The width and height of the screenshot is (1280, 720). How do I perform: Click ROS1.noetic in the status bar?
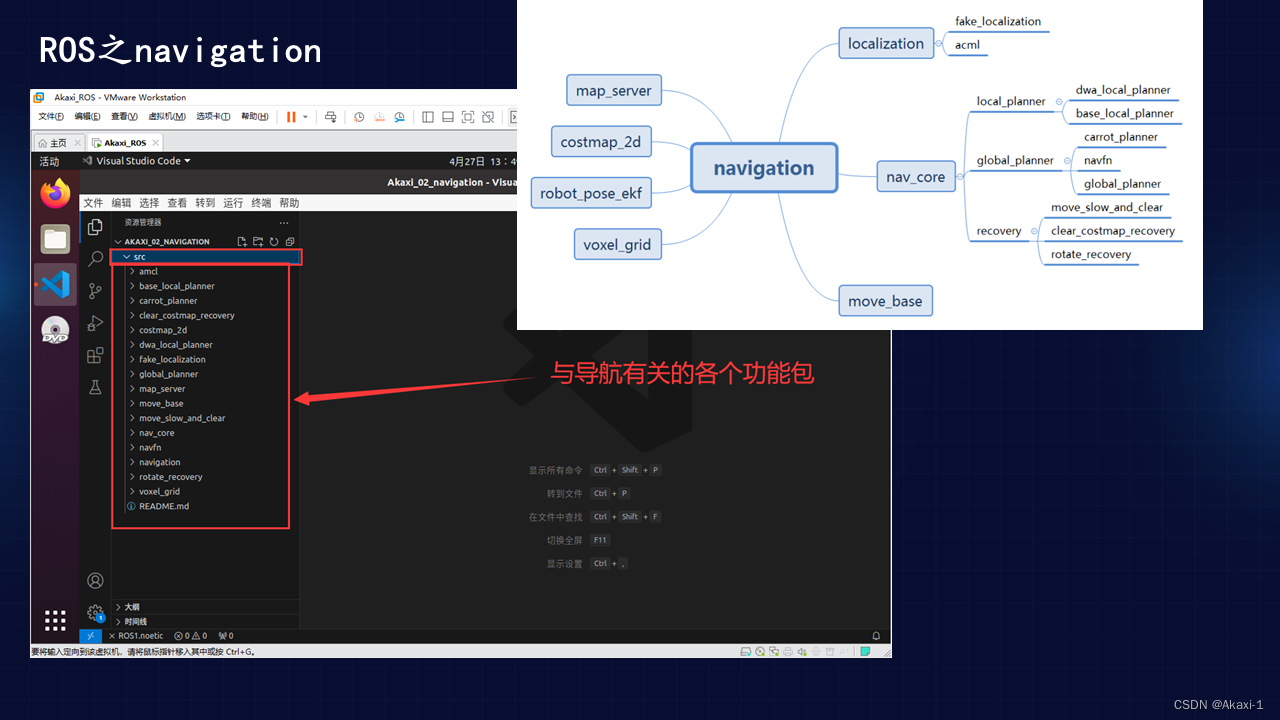pos(140,636)
